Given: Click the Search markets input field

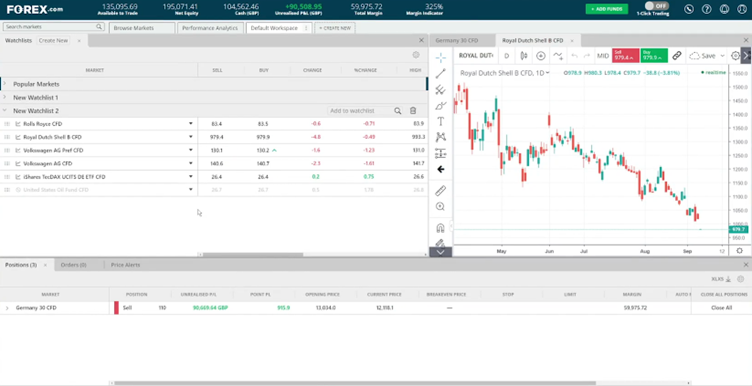Looking at the screenshot, I should pos(53,27).
